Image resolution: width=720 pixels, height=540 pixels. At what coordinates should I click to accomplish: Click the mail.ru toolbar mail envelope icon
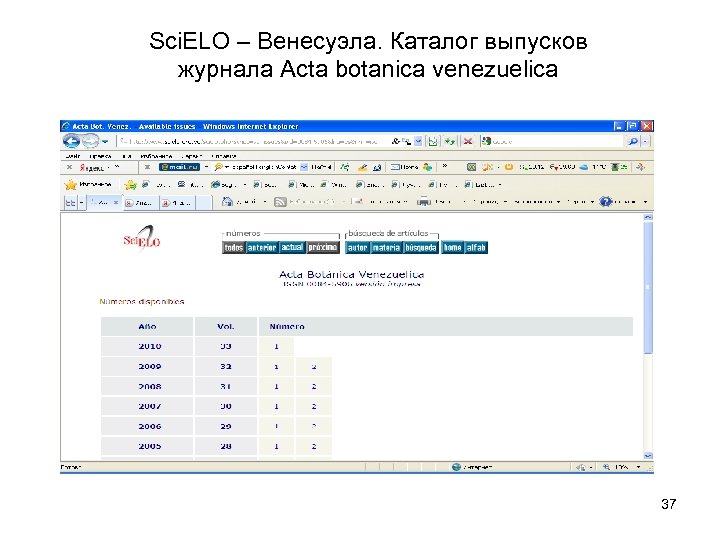395,167
